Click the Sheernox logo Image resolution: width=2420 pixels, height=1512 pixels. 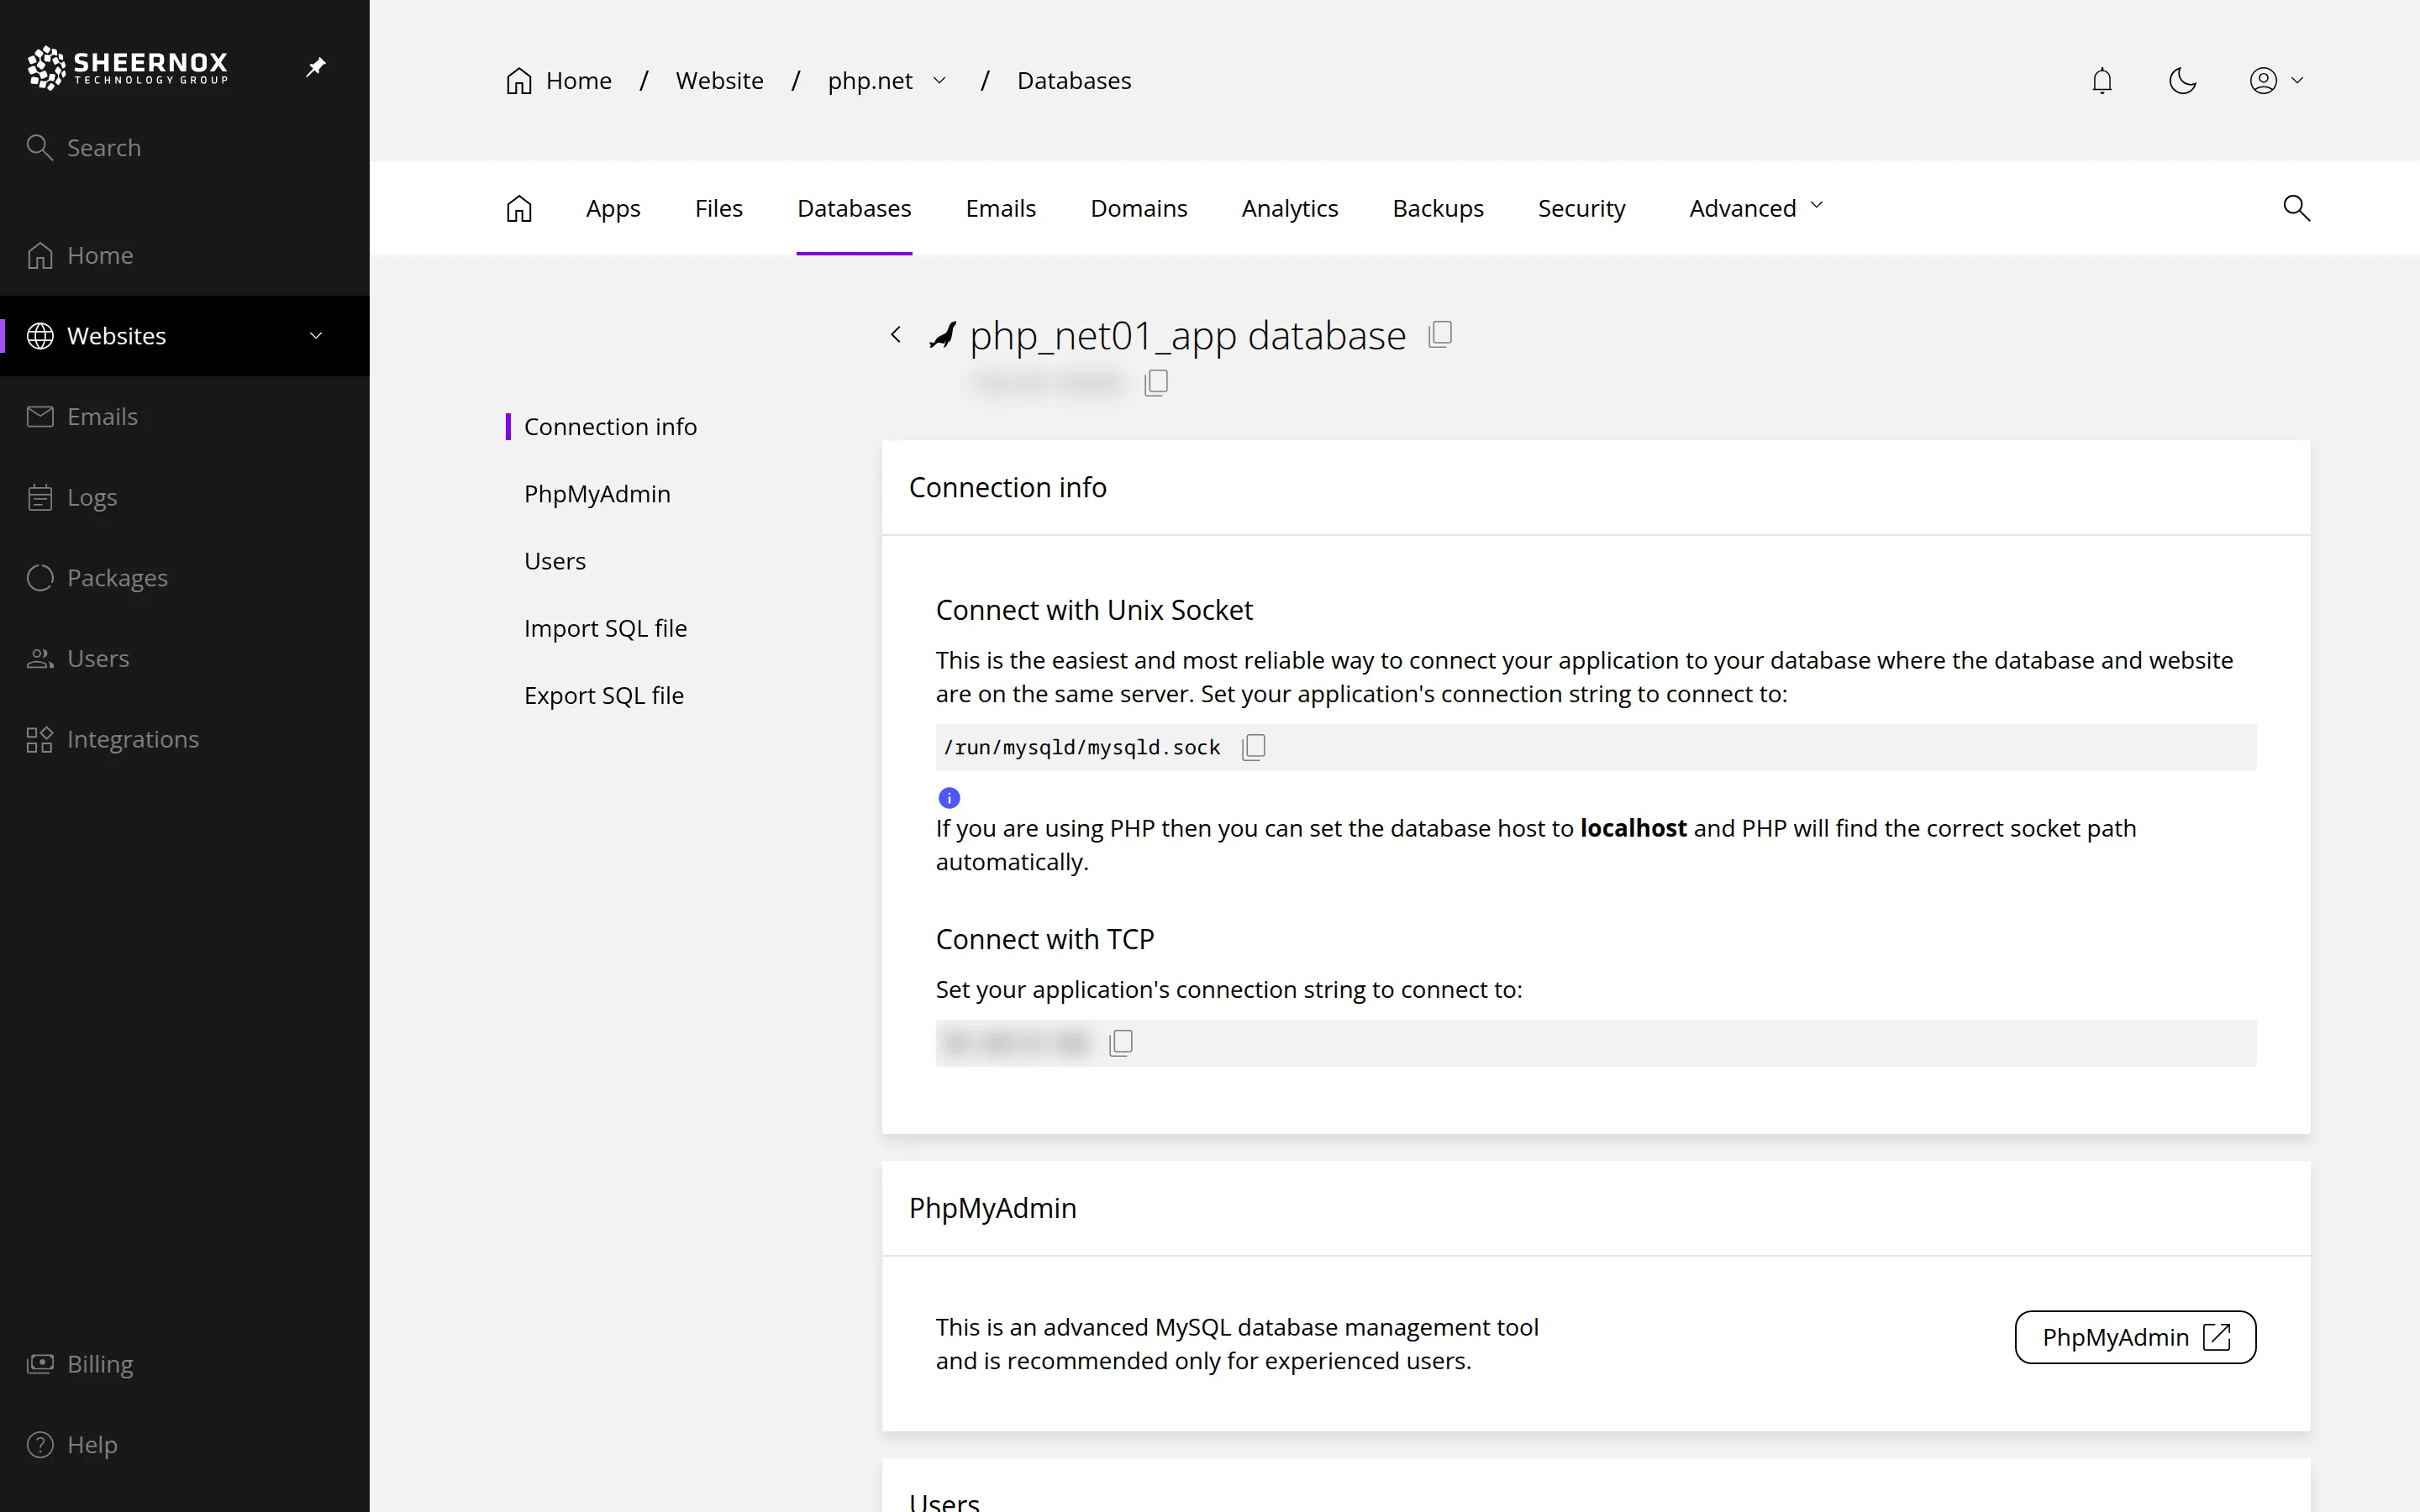[x=128, y=67]
